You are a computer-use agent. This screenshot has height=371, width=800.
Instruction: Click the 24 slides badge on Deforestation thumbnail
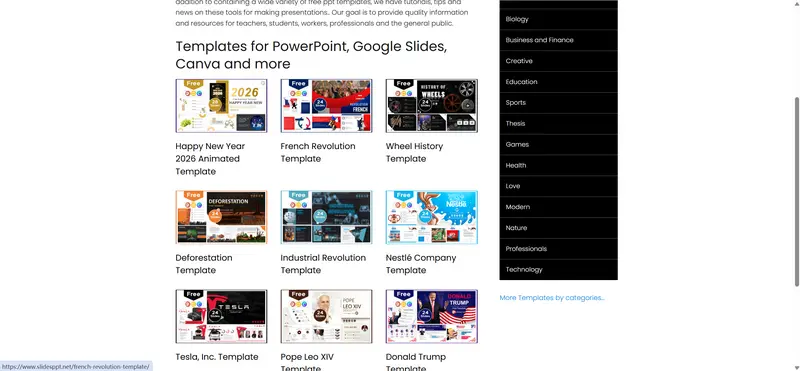pyautogui.click(x=215, y=217)
